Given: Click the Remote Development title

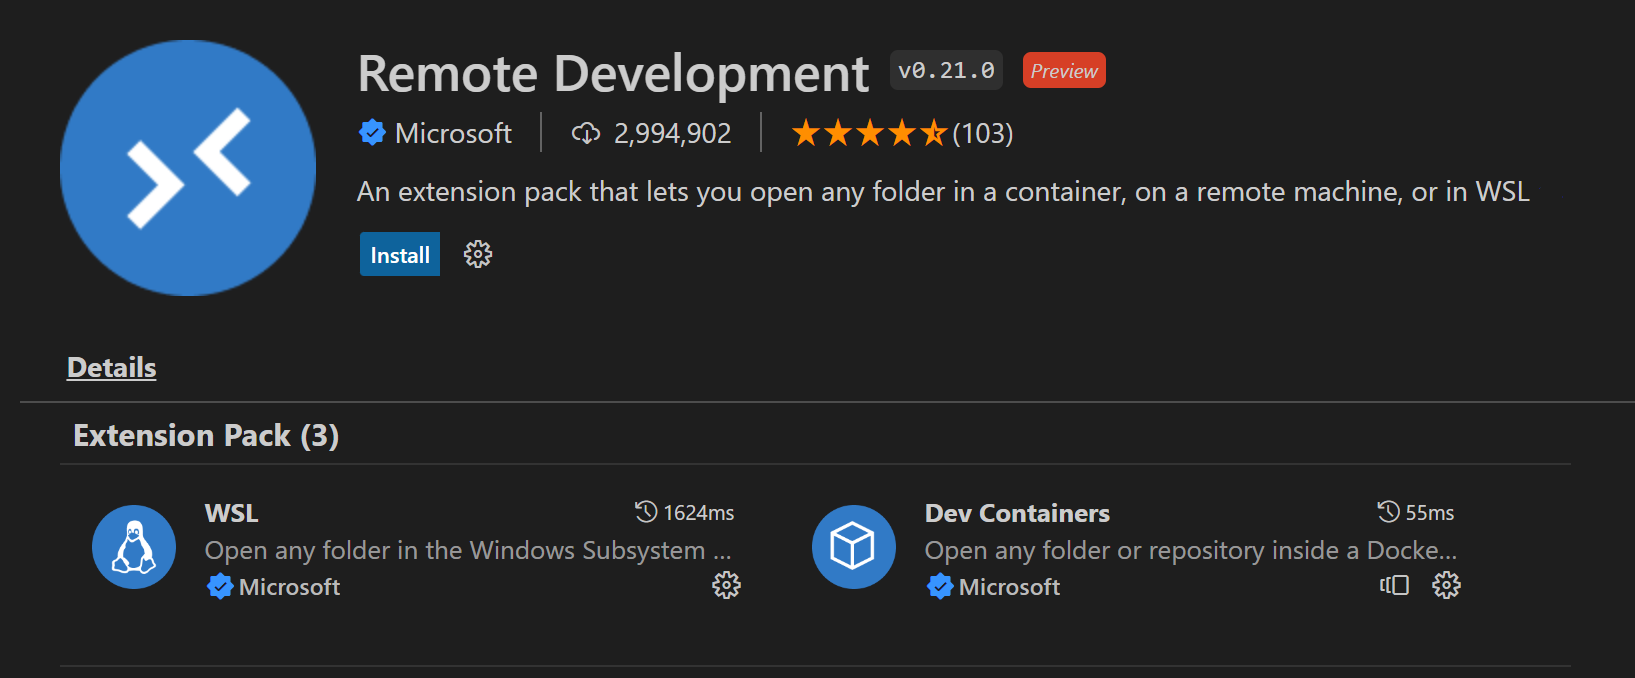Looking at the screenshot, I should pos(613,74).
